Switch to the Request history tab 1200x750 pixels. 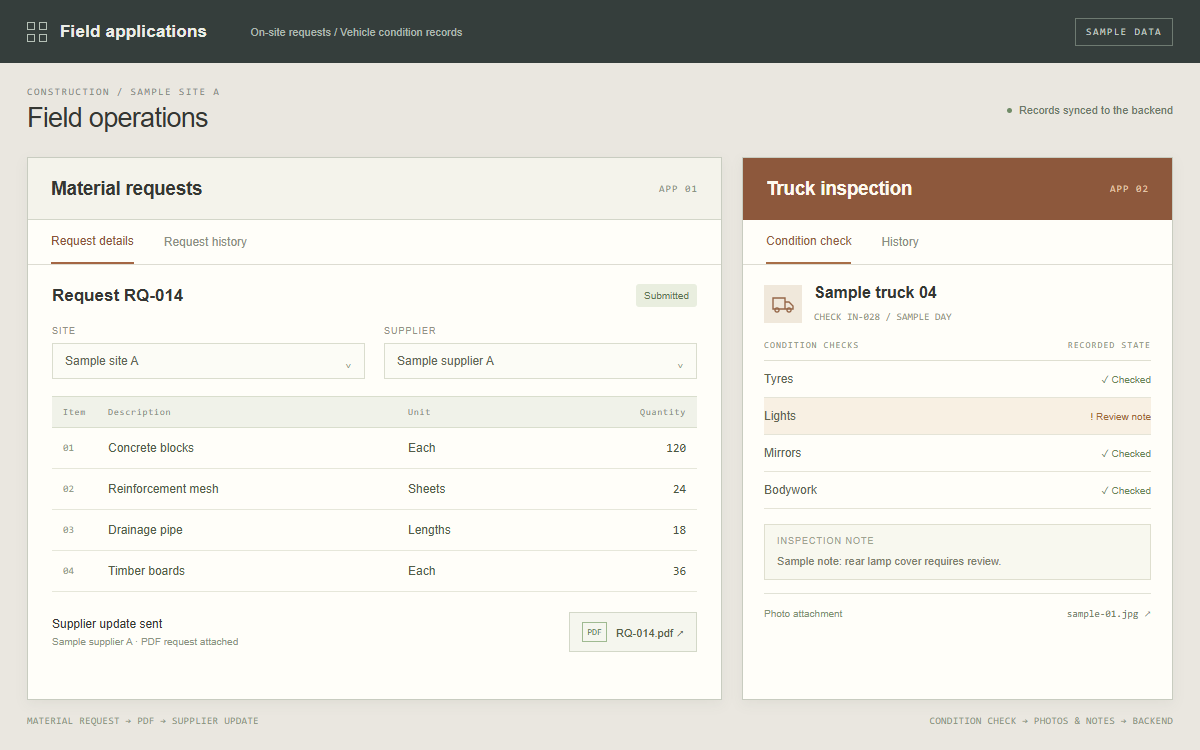(x=205, y=242)
